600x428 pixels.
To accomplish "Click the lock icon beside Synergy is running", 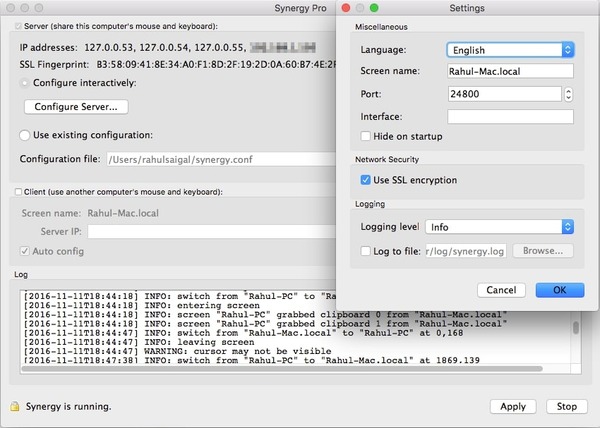I will (x=15, y=406).
